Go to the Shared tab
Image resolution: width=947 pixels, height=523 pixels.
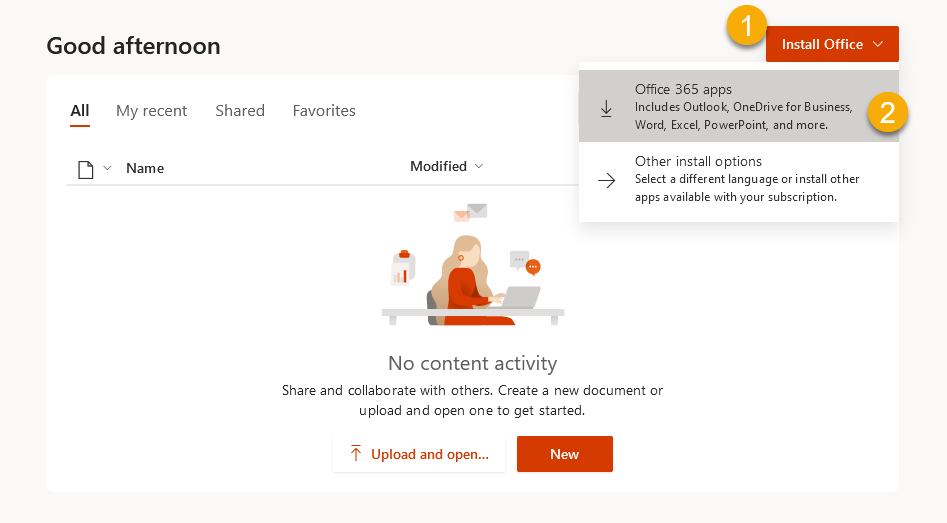click(x=240, y=111)
